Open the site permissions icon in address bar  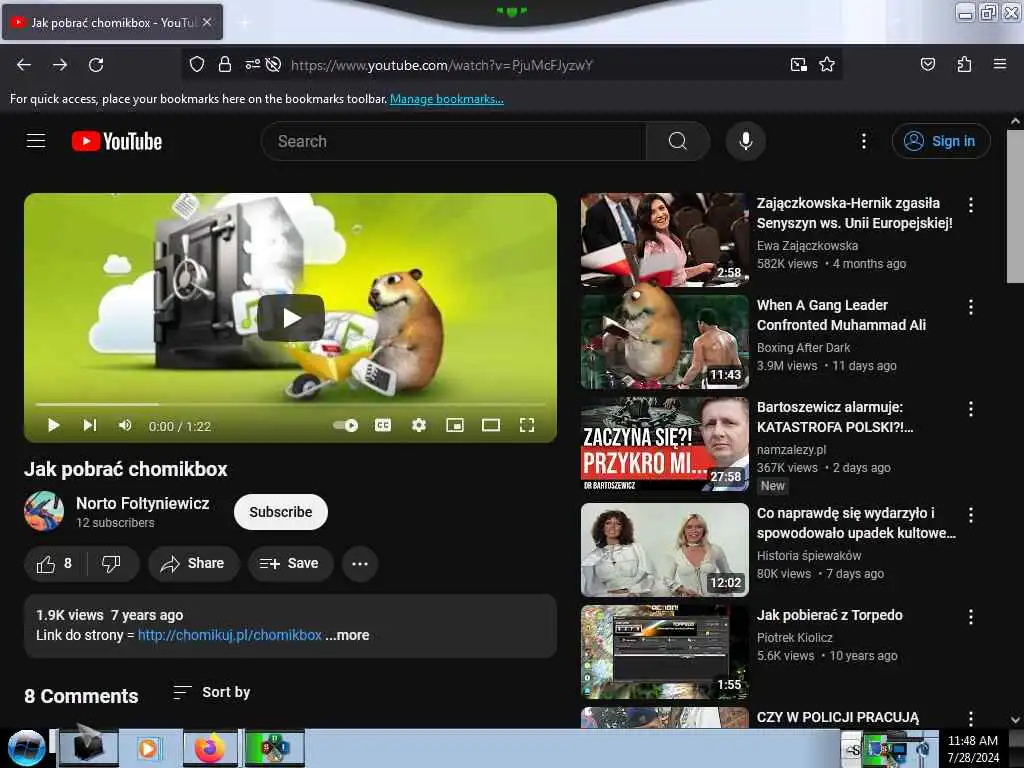tap(252, 64)
